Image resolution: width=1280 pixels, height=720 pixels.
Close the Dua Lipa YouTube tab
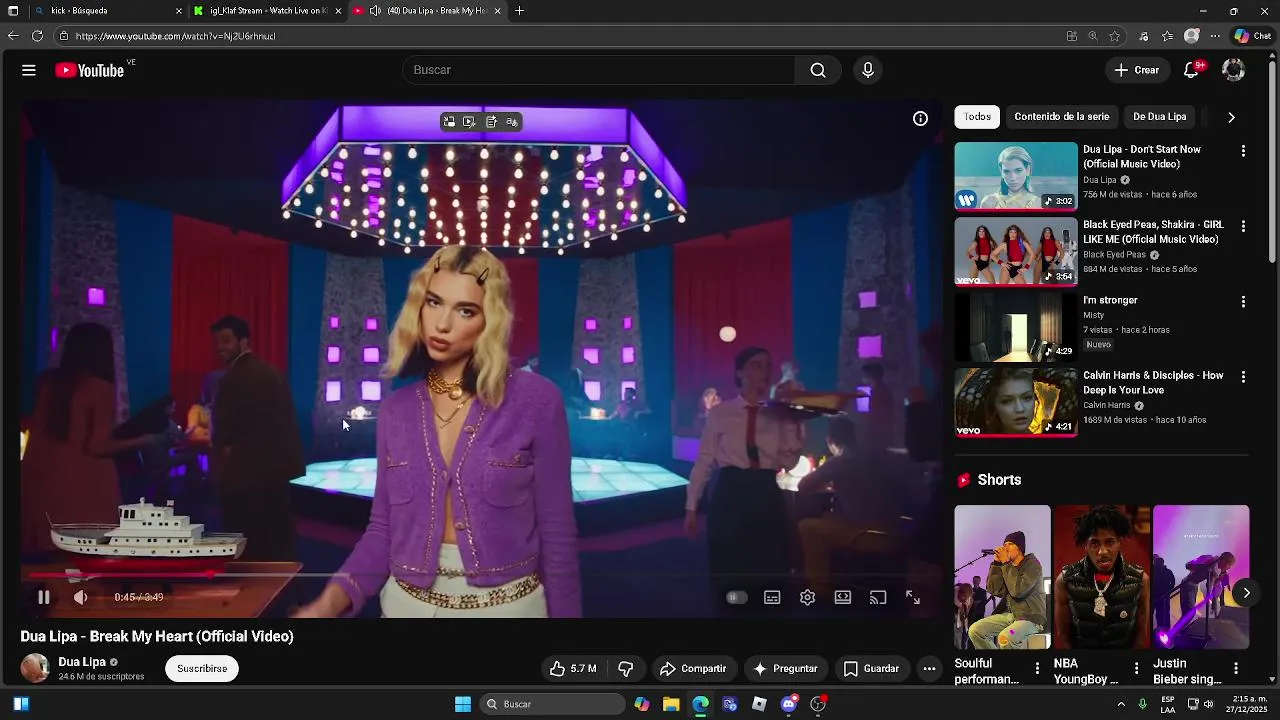[497, 11]
